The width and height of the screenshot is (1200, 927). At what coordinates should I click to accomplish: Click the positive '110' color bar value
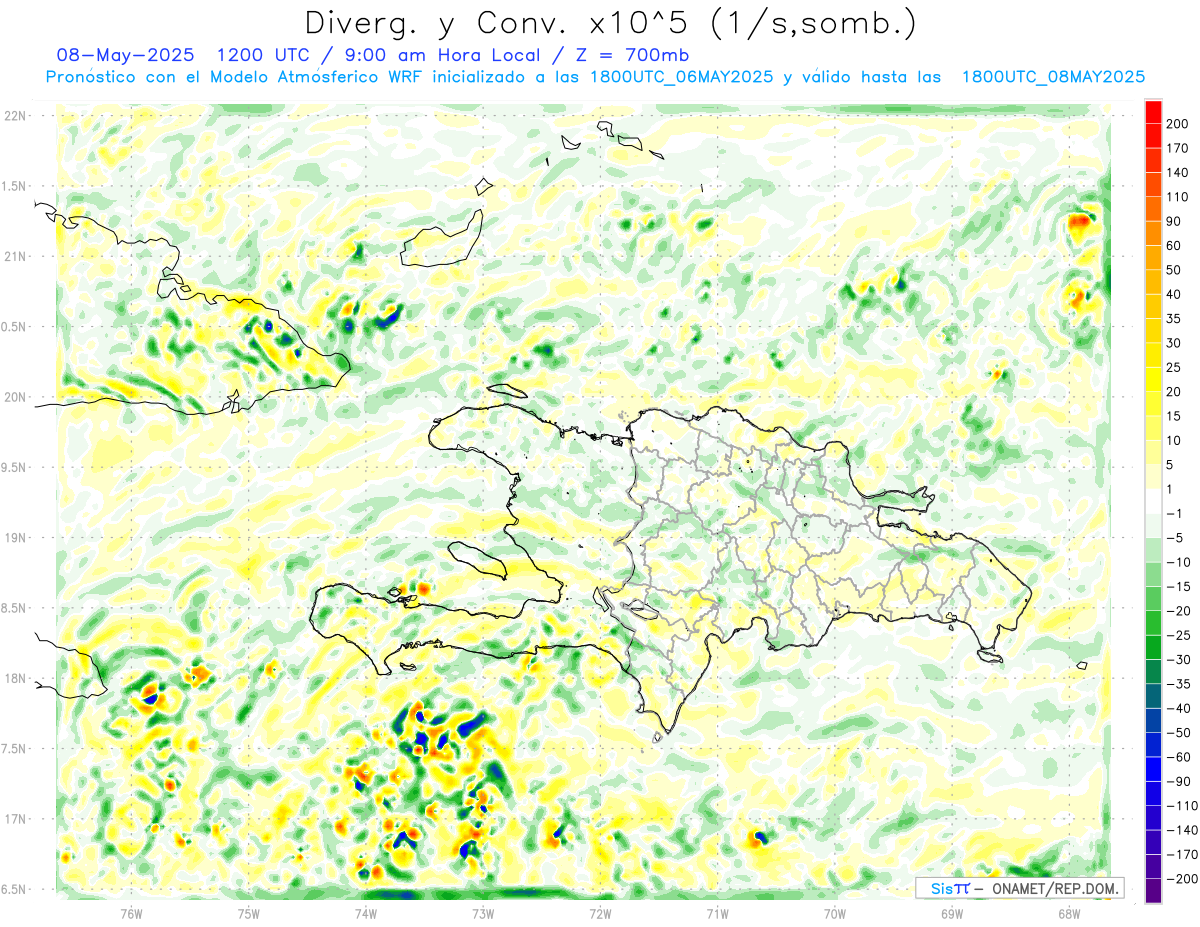(1177, 197)
